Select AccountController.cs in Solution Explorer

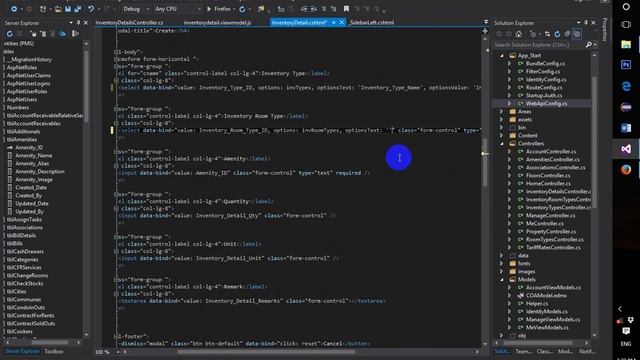tap(551, 151)
